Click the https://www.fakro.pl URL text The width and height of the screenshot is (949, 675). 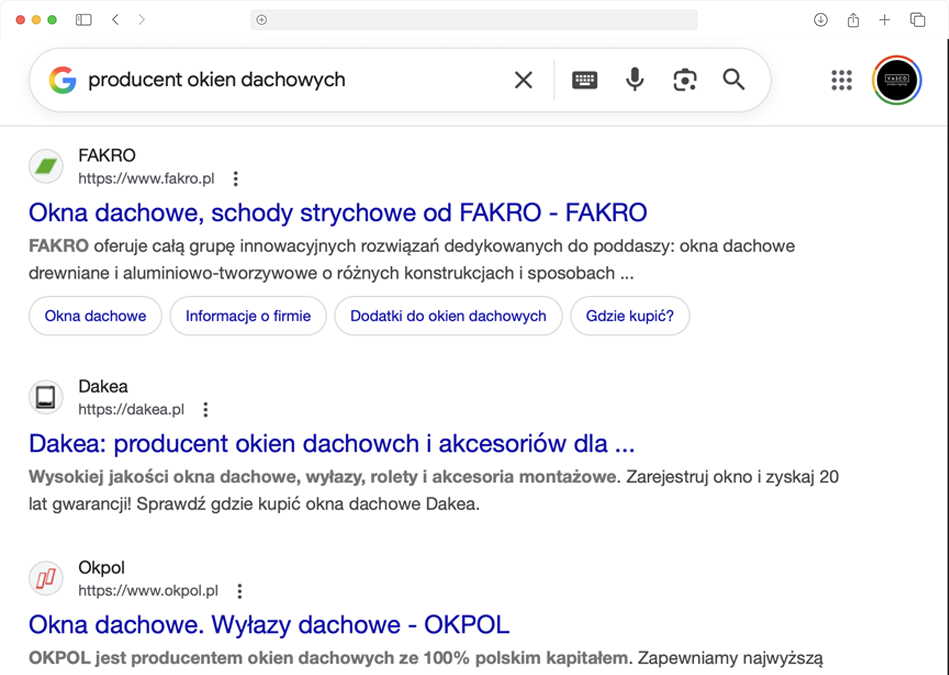(146, 179)
